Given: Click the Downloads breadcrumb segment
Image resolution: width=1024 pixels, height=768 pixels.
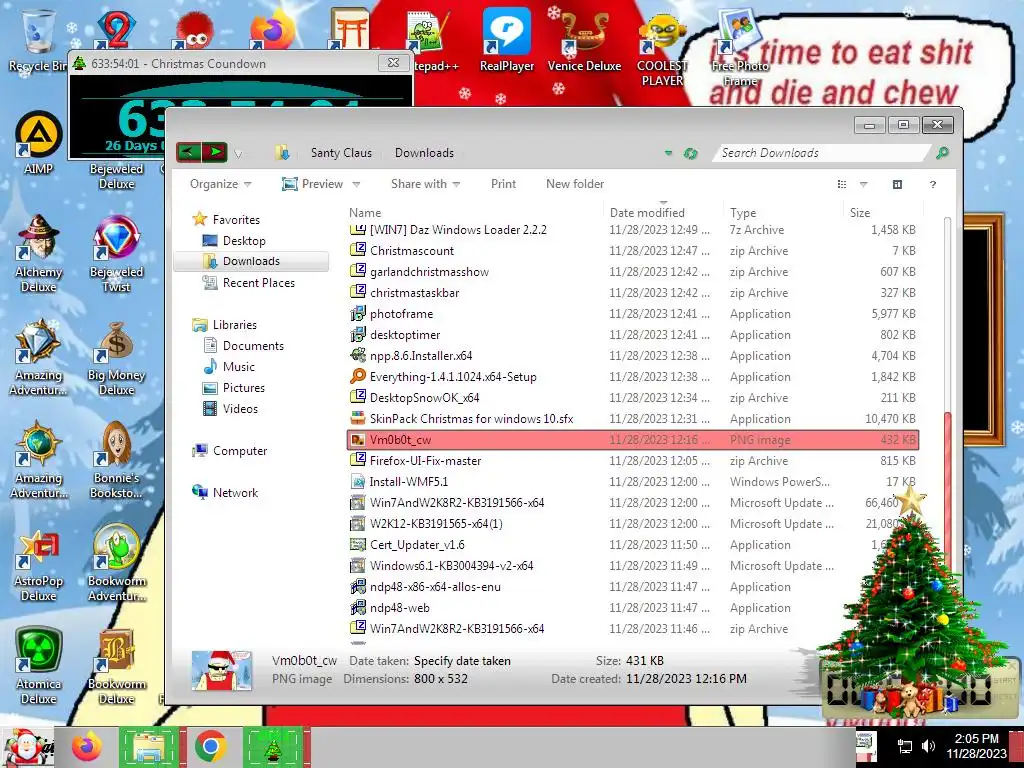Looking at the screenshot, I should 424,153.
